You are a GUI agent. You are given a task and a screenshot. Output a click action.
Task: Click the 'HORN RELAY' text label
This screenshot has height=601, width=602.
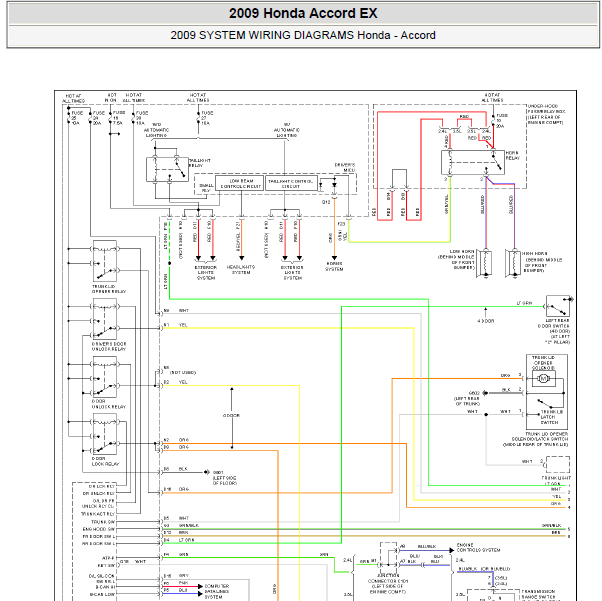pyautogui.click(x=513, y=155)
